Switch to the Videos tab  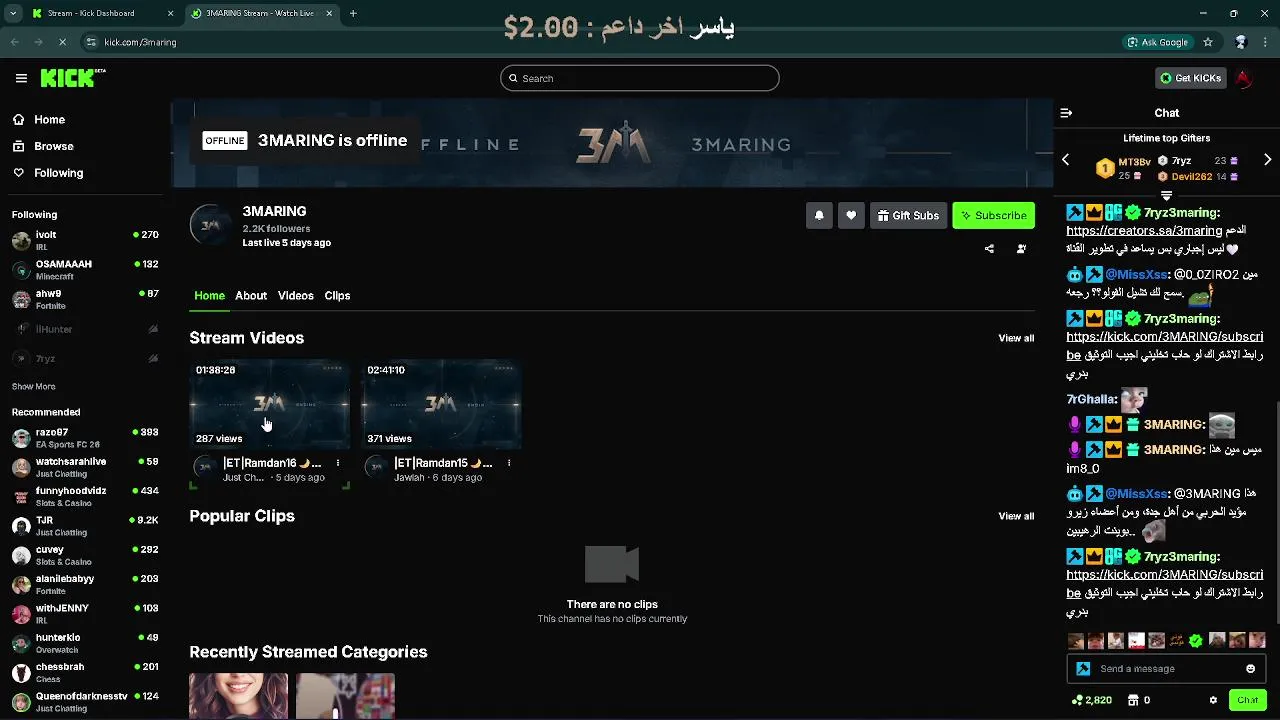[x=296, y=296]
